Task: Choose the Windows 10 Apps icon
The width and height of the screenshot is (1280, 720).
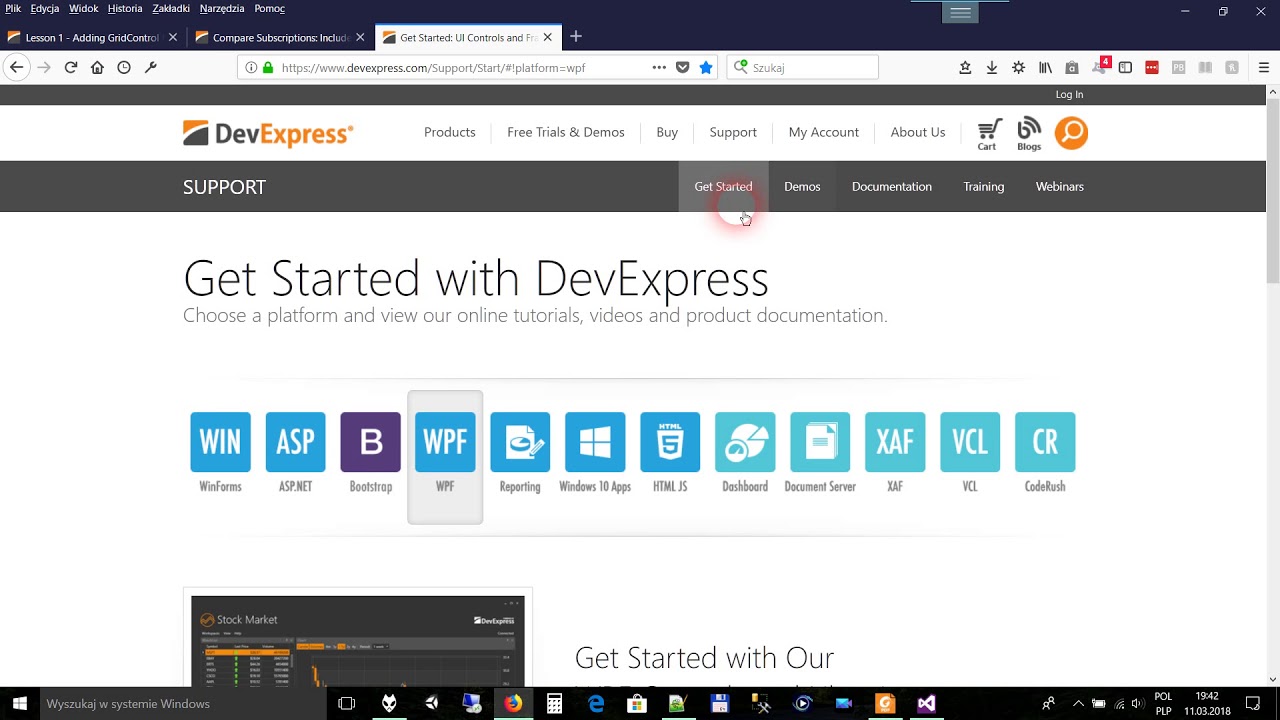Action: tap(595, 442)
